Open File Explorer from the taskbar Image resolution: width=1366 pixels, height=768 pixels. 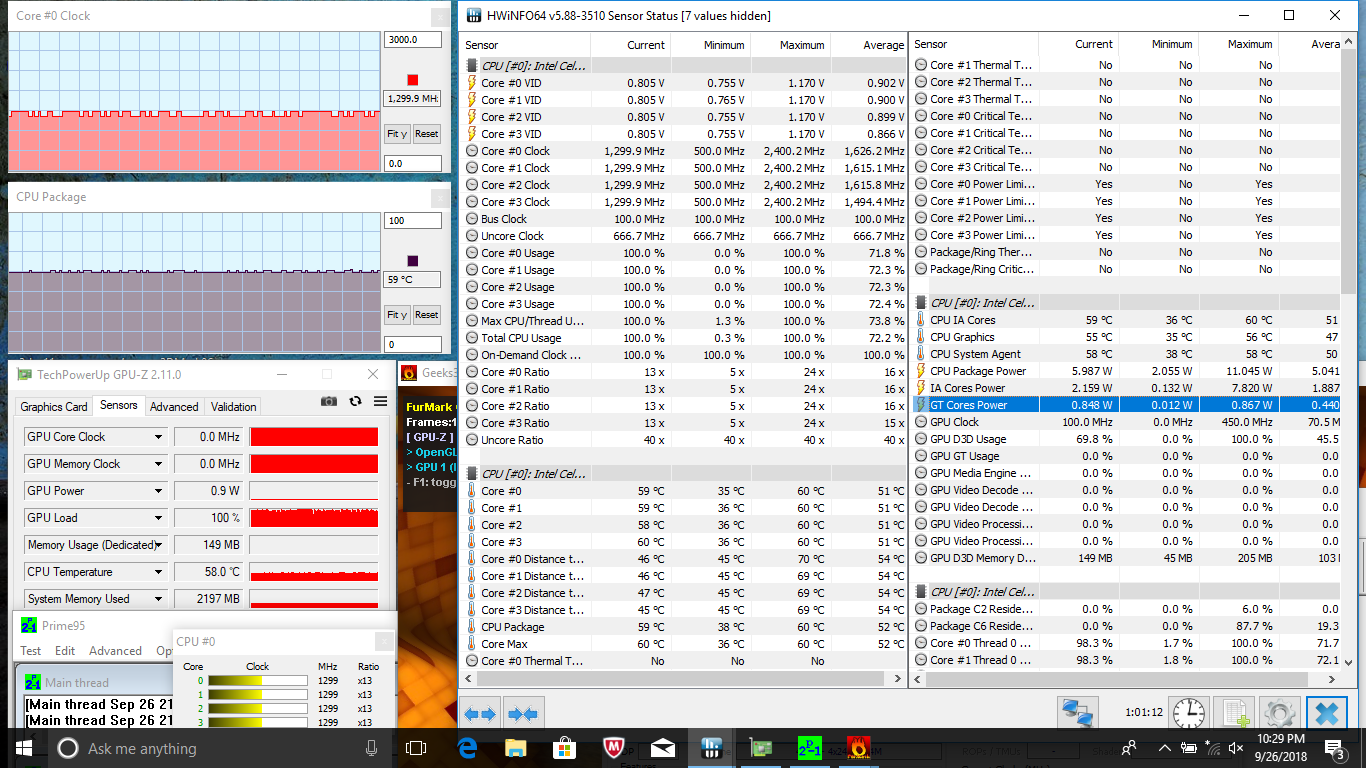[x=516, y=748]
